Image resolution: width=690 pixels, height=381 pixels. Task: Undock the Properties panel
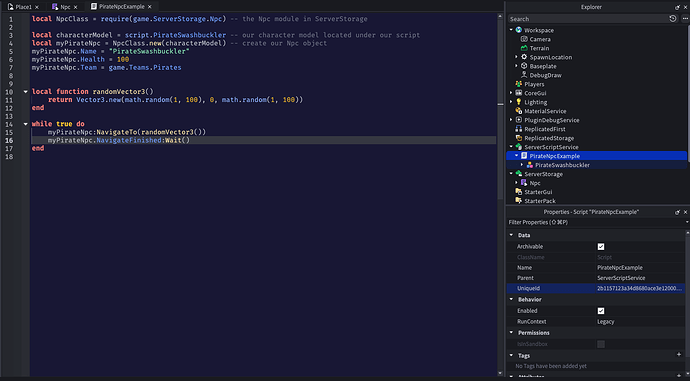click(x=677, y=212)
